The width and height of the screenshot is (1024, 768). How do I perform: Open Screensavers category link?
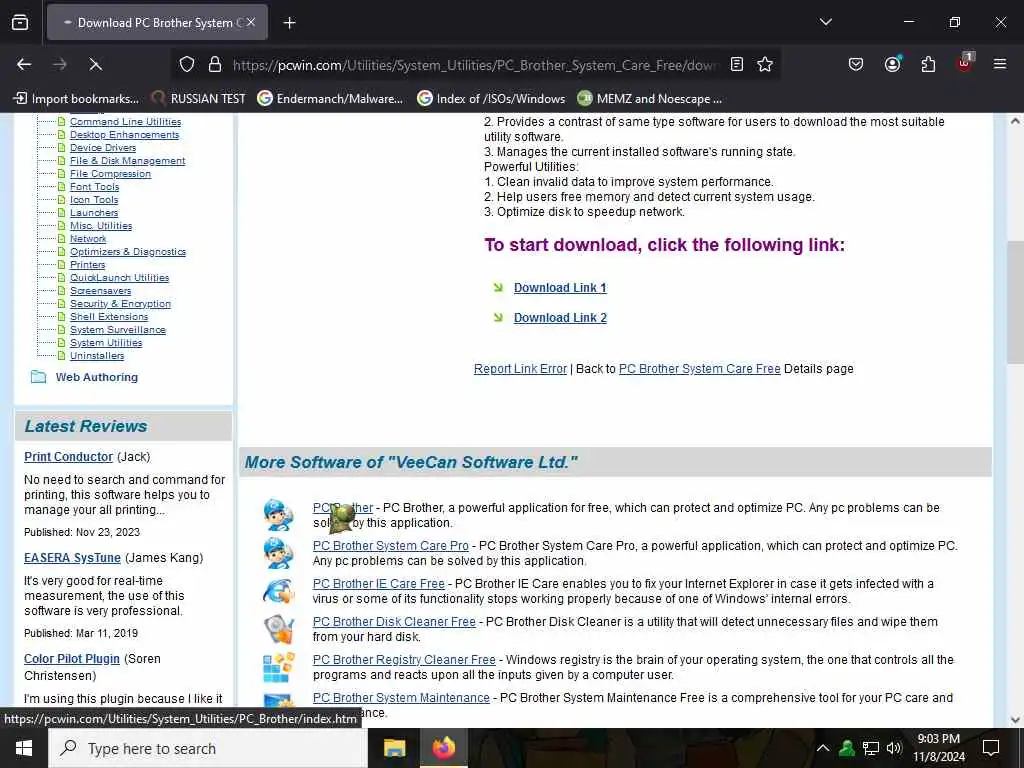[101, 291]
